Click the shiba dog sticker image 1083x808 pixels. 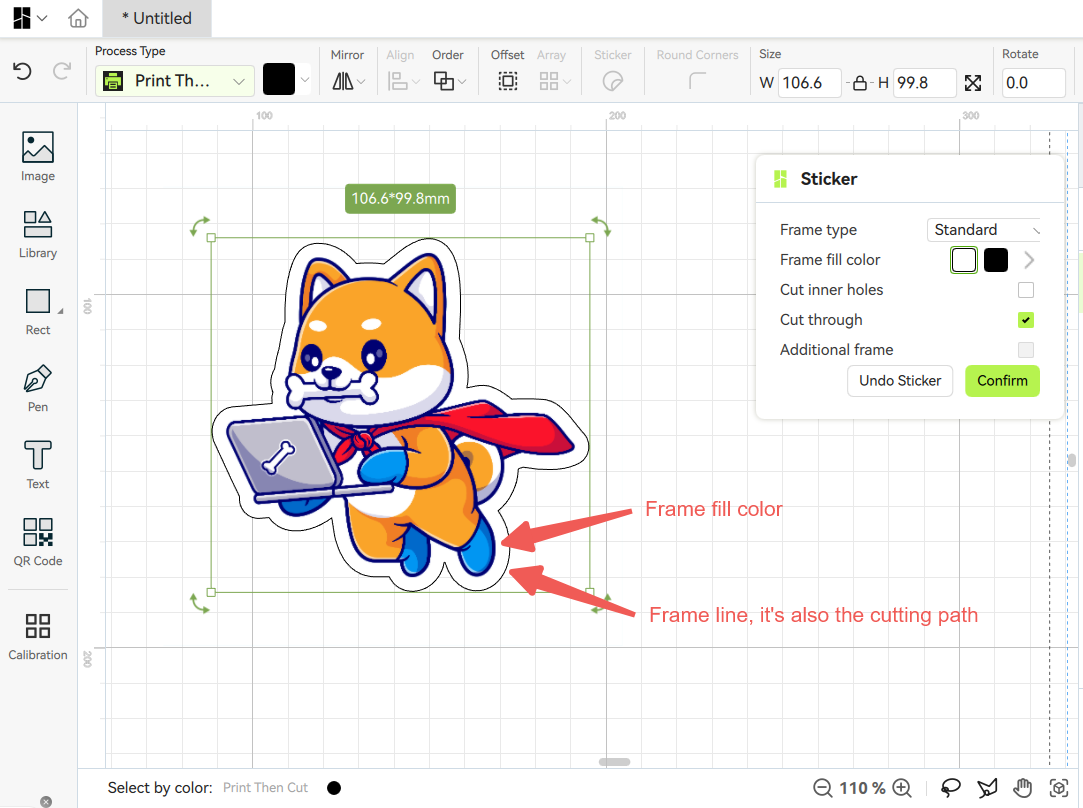[x=399, y=414]
